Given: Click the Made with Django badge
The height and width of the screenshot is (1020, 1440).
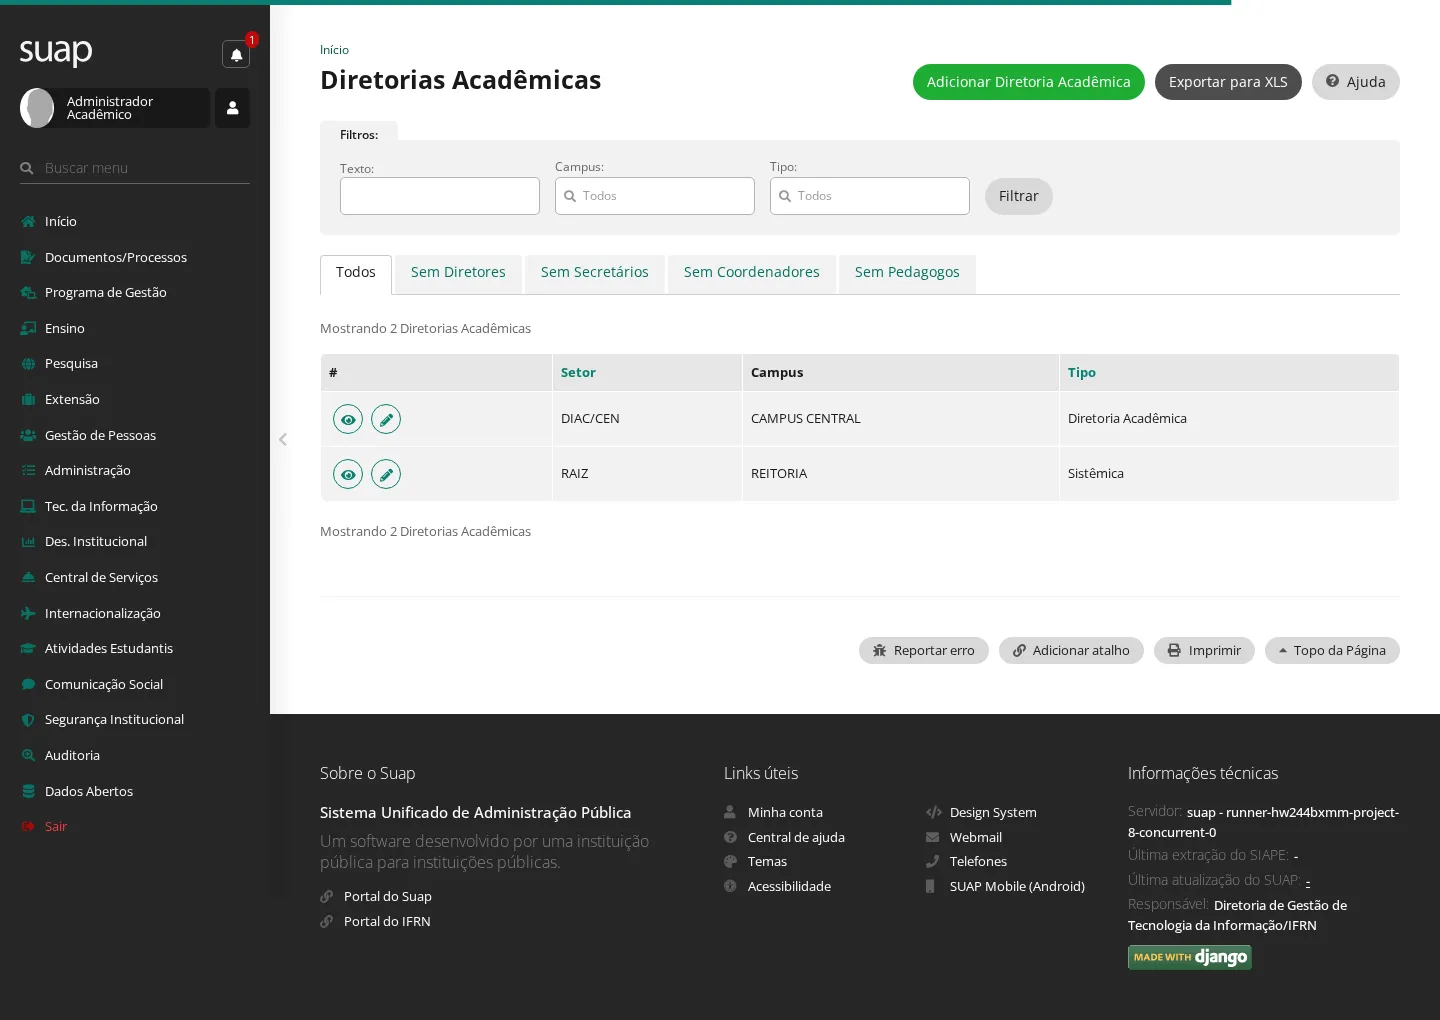Looking at the screenshot, I should pyautogui.click(x=1190, y=957).
